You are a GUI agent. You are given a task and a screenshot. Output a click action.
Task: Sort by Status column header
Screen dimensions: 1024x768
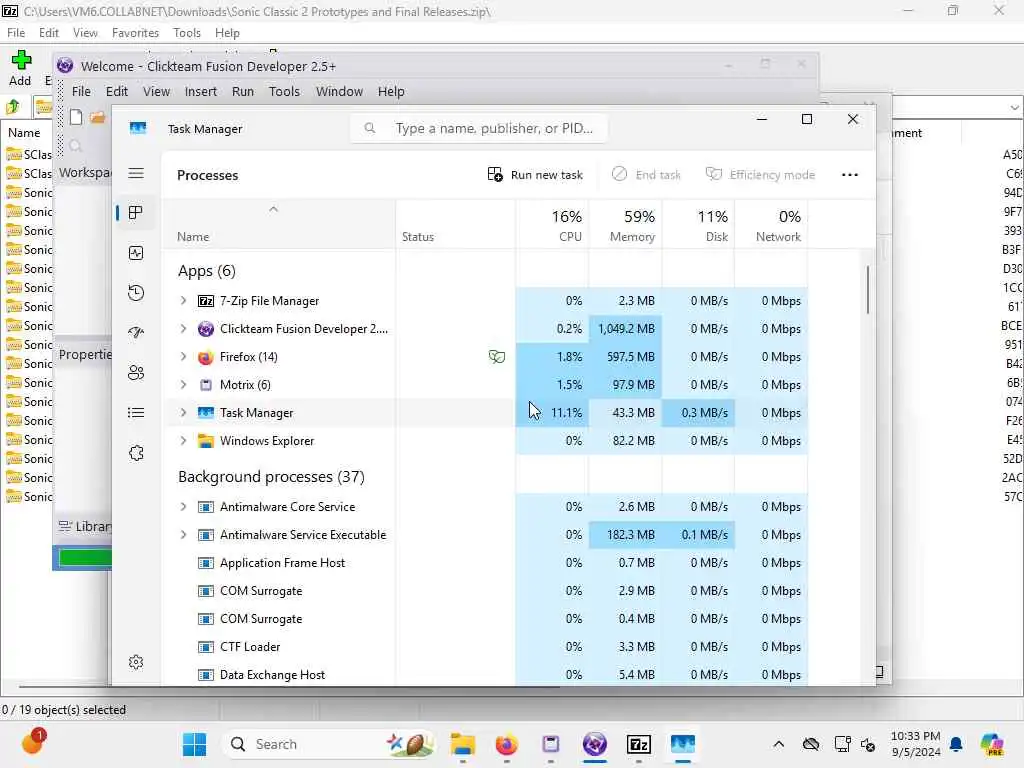455,225
